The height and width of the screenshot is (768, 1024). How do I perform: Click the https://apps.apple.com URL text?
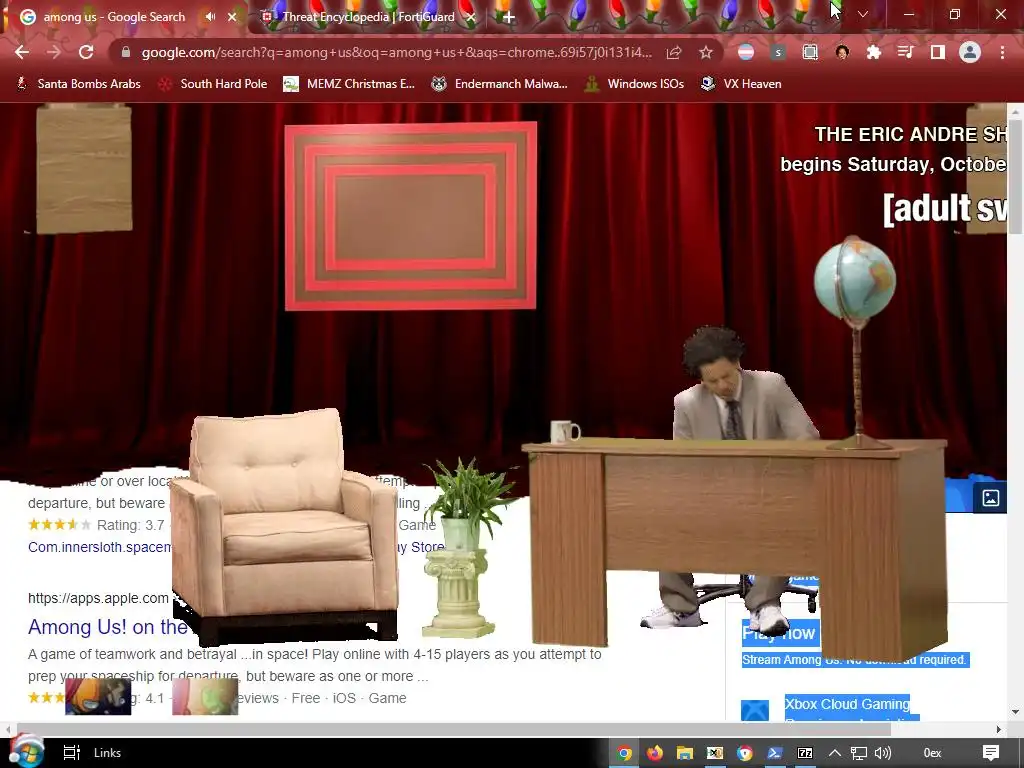click(x=98, y=598)
